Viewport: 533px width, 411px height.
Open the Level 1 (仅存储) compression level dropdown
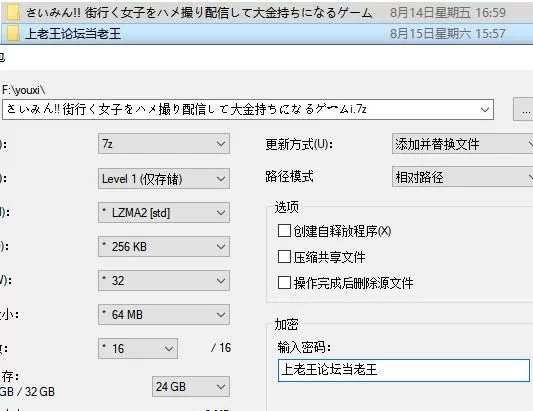pos(164,178)
